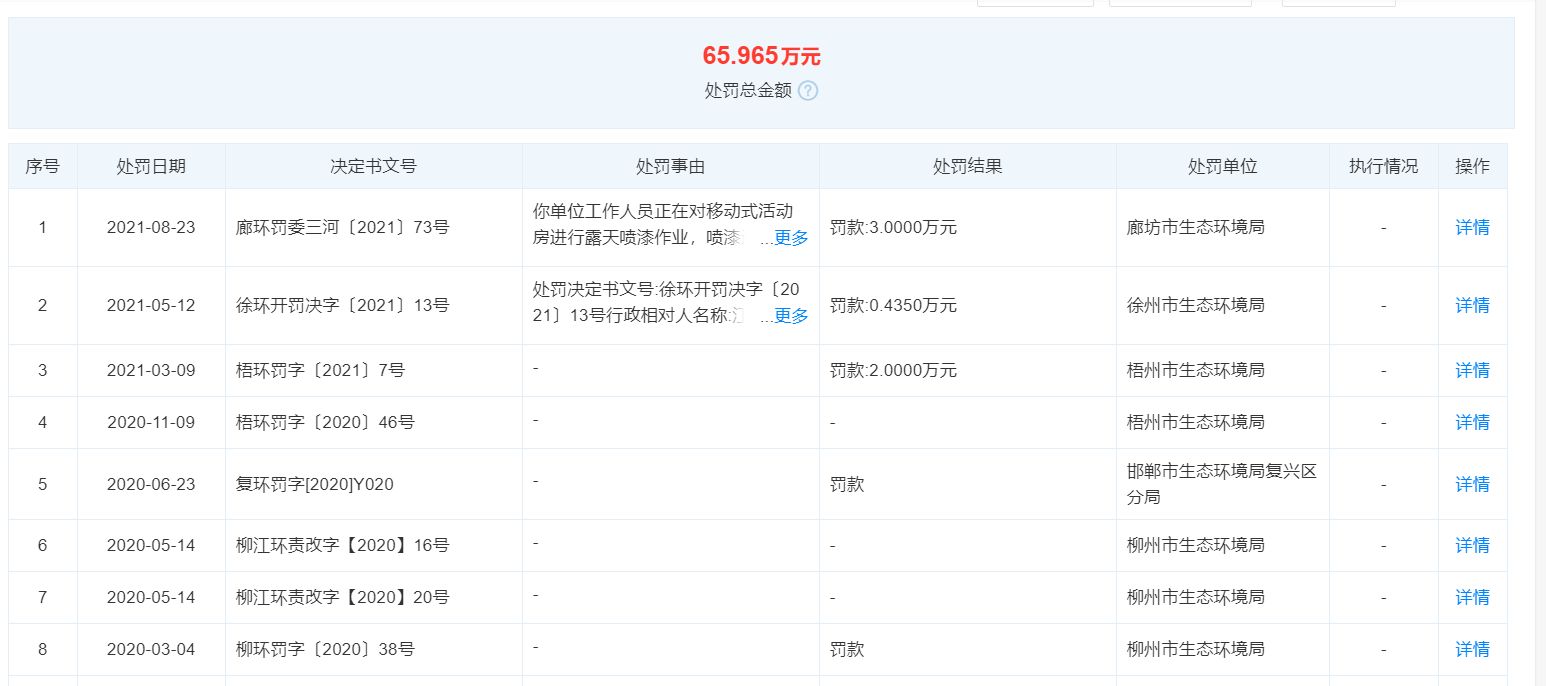Open 详情 for the 2021-05-12 徐州 penalty
The height and width of the screenshot is (686, 1546).
click(1471, 306)
